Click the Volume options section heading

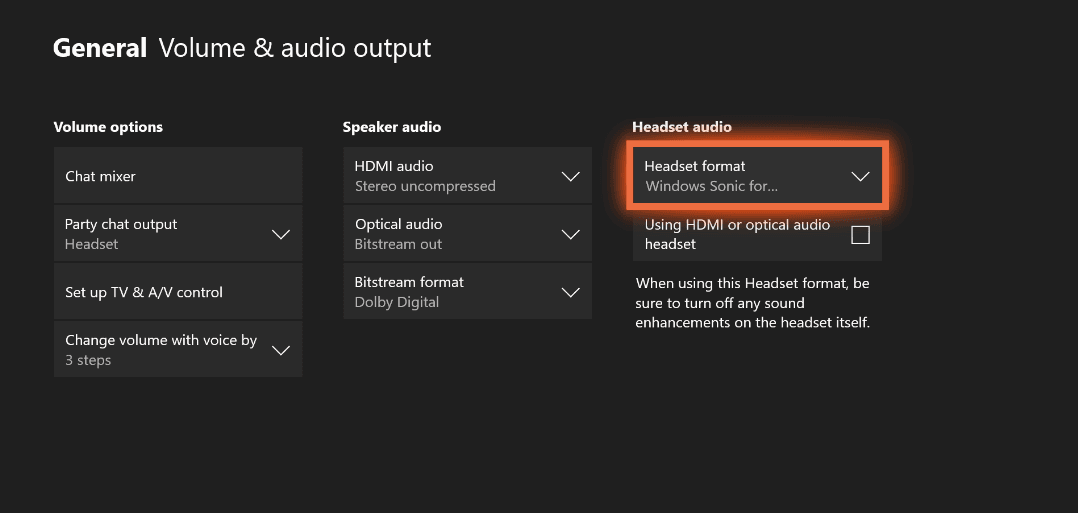pyautogui.click(x=108, y=127)
